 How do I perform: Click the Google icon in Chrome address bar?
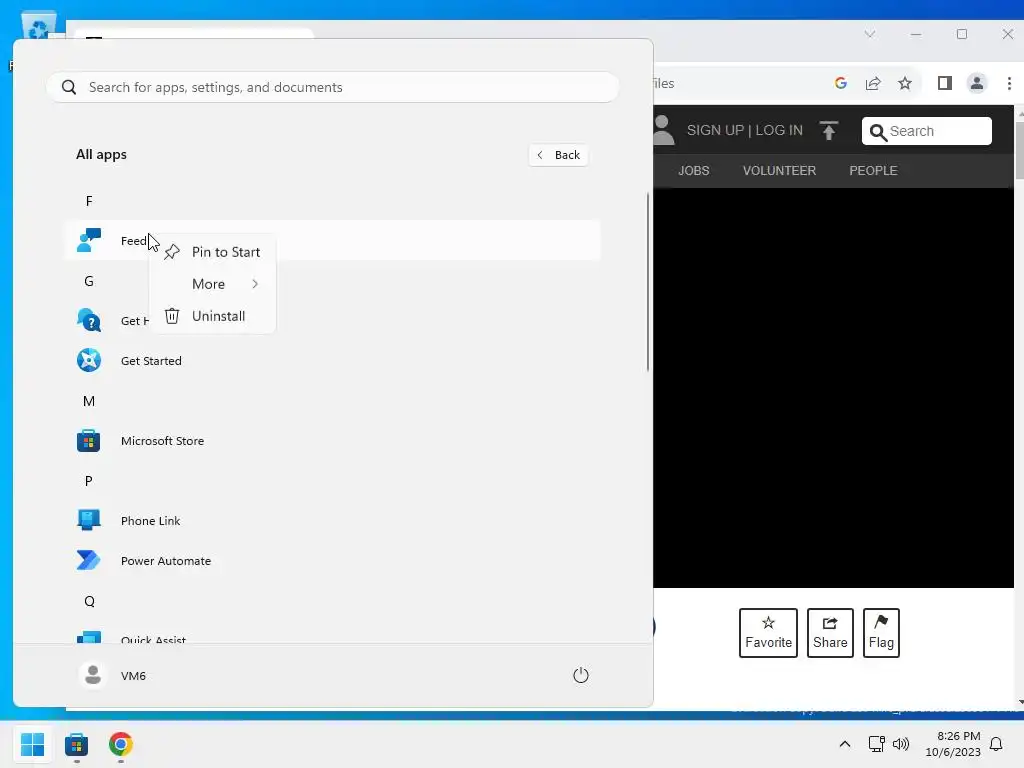[840, 83]
